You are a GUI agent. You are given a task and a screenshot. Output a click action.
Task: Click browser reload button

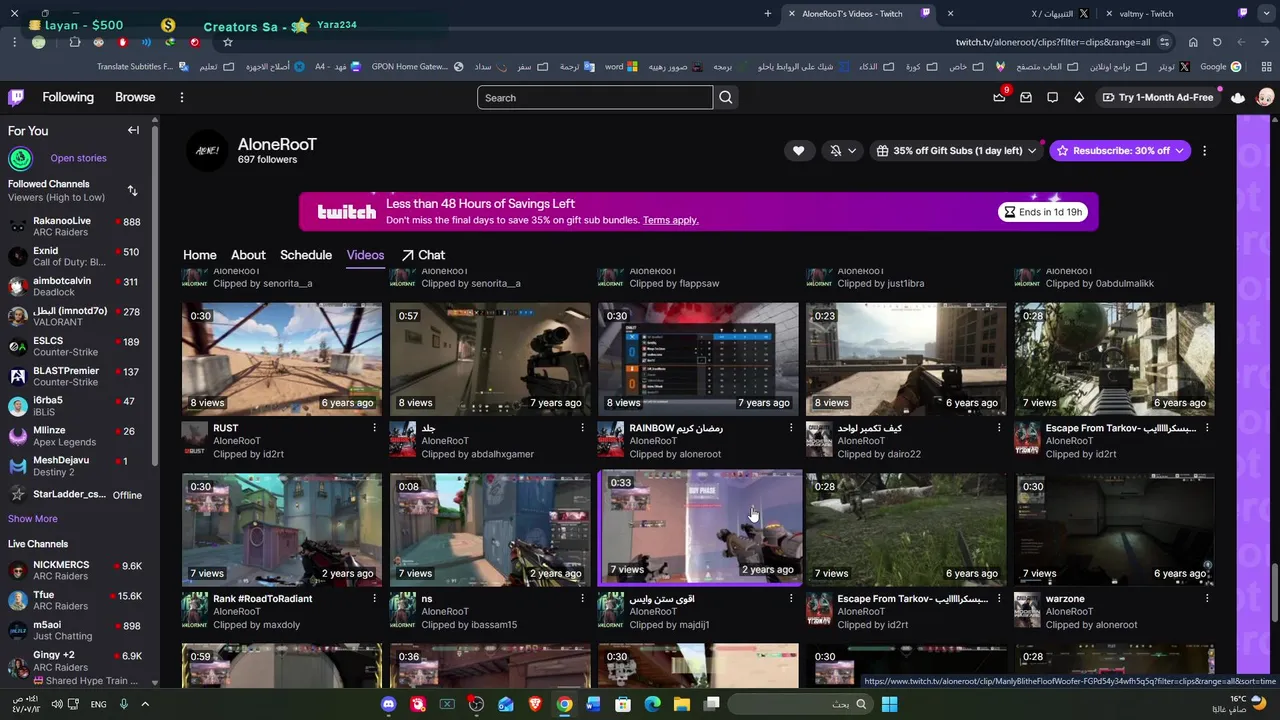[1217, 42]
